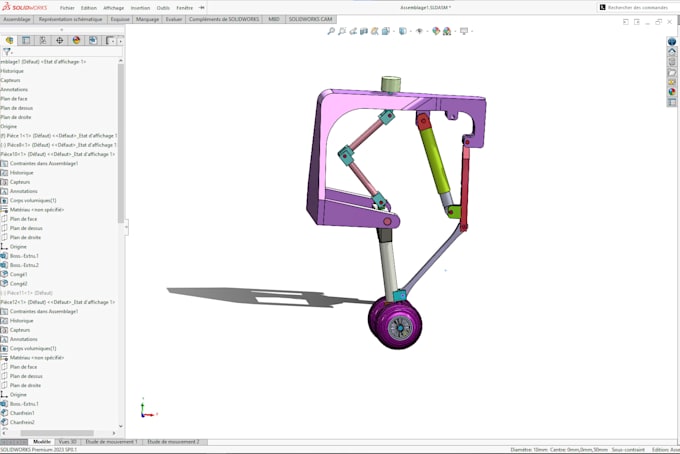Select Boss.-Extru.2 feature in tree

(x=24, y=265)
